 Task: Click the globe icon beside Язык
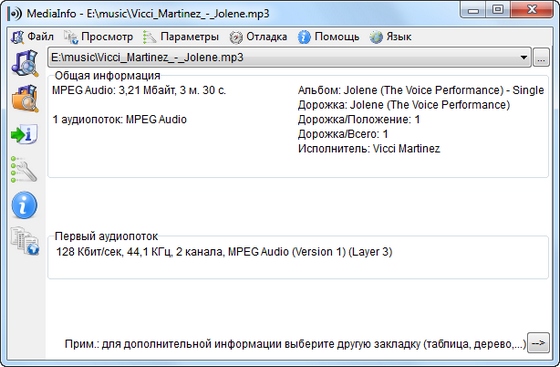376,37
